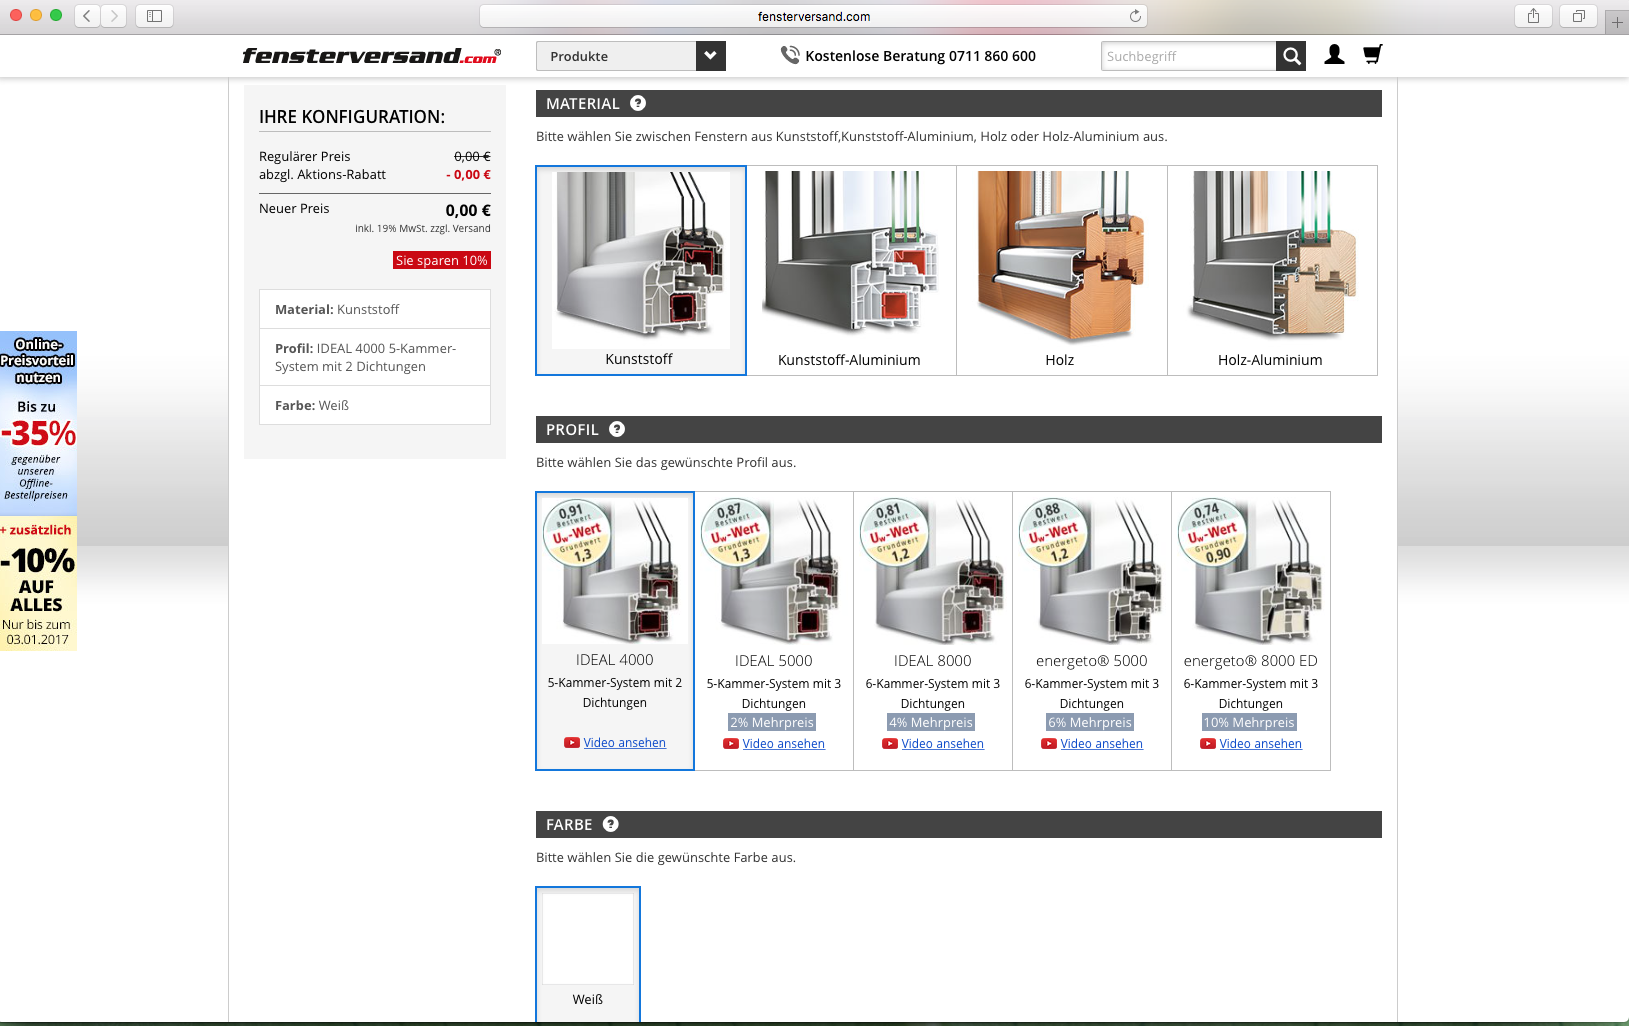Screen dimensions: 1629x1026
Task: Click the browser forward arrow
Action: 114,16
